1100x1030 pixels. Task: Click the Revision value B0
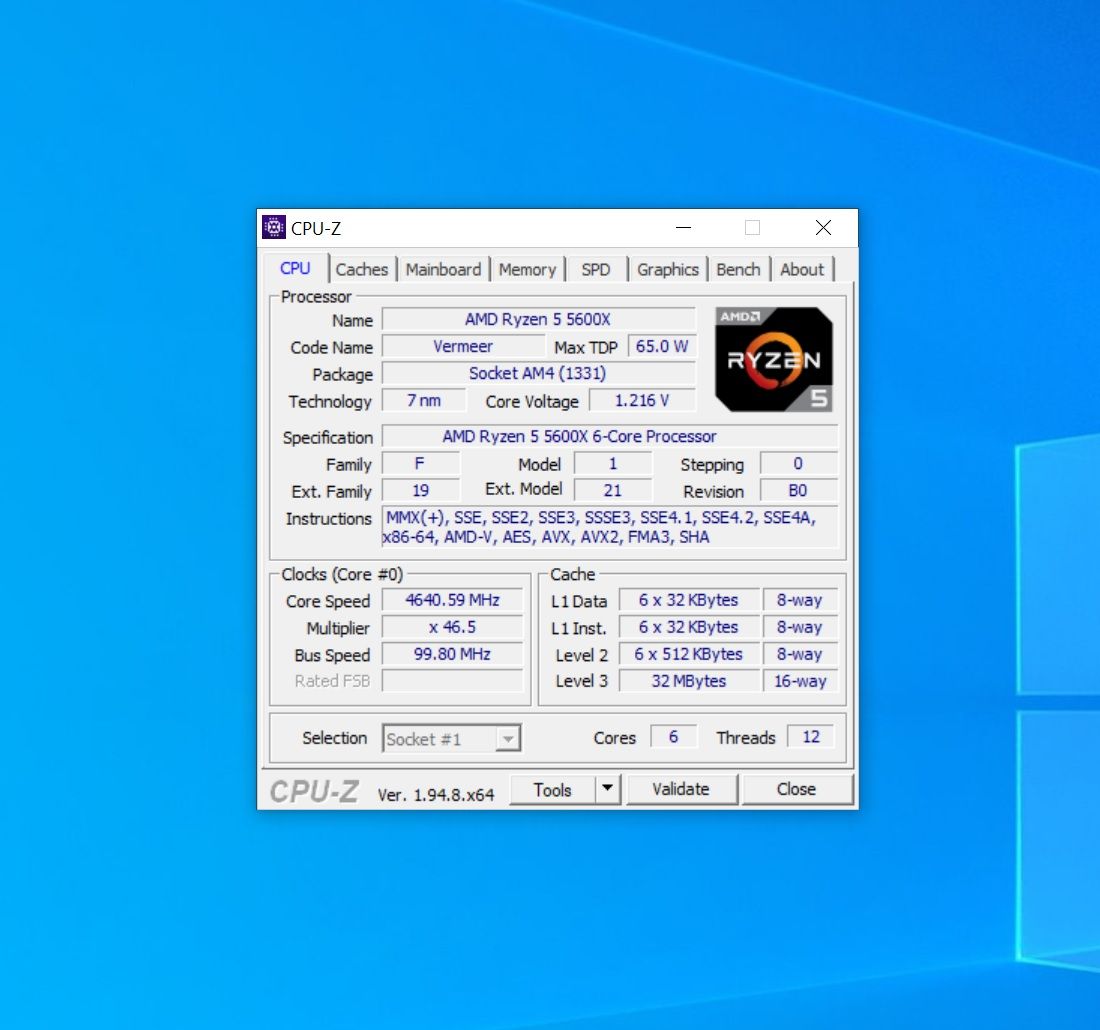tap(798, 490)
